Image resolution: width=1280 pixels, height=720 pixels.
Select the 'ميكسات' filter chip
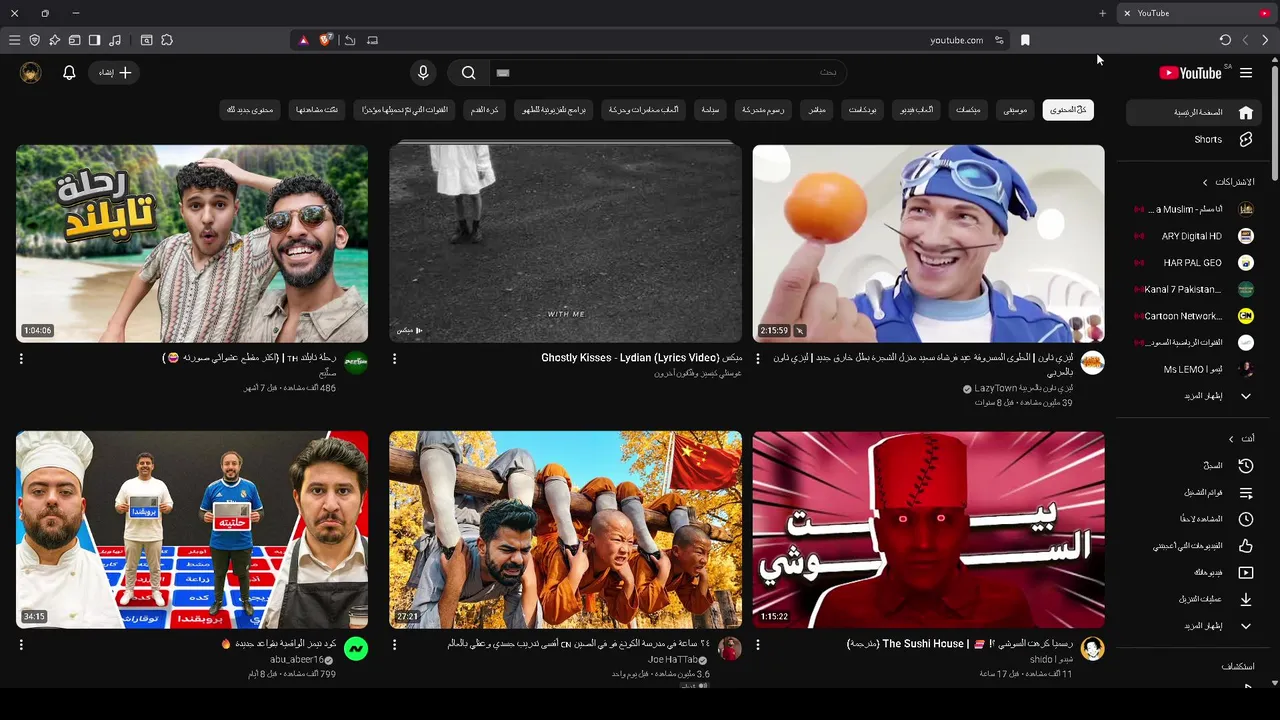pyautogui.click(x=968, y=110)
